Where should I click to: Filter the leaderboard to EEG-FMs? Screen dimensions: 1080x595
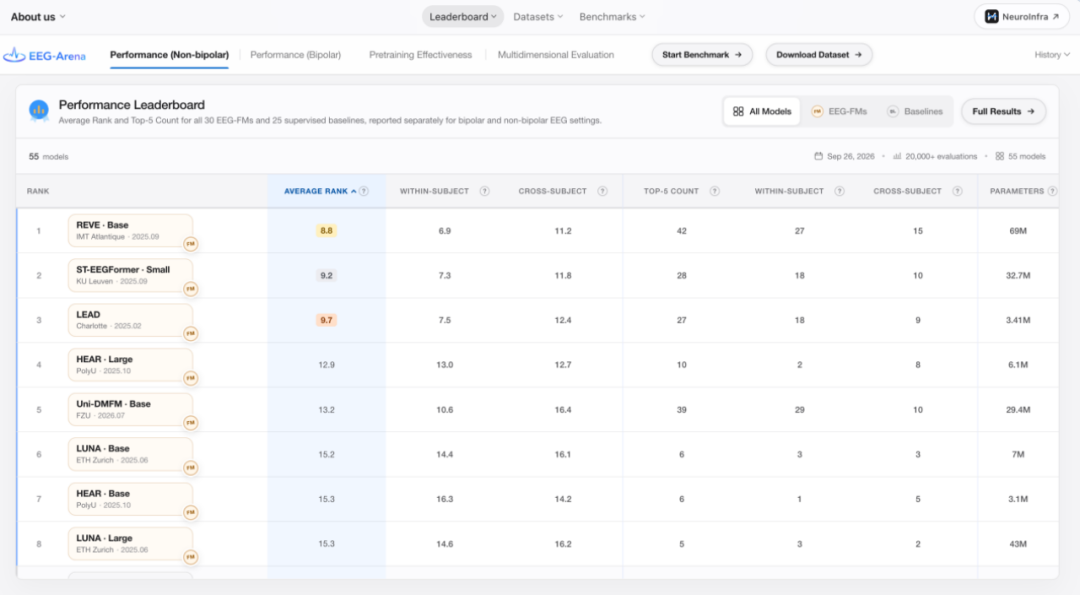(839, 112)
